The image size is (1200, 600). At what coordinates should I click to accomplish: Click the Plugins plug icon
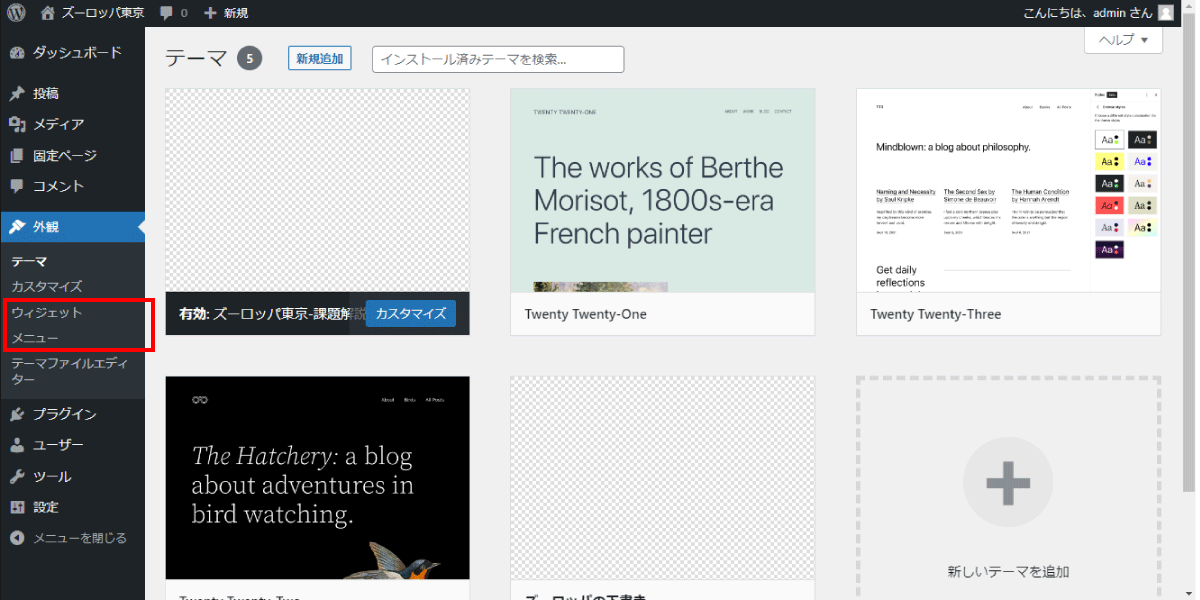(x=17, y=414)
